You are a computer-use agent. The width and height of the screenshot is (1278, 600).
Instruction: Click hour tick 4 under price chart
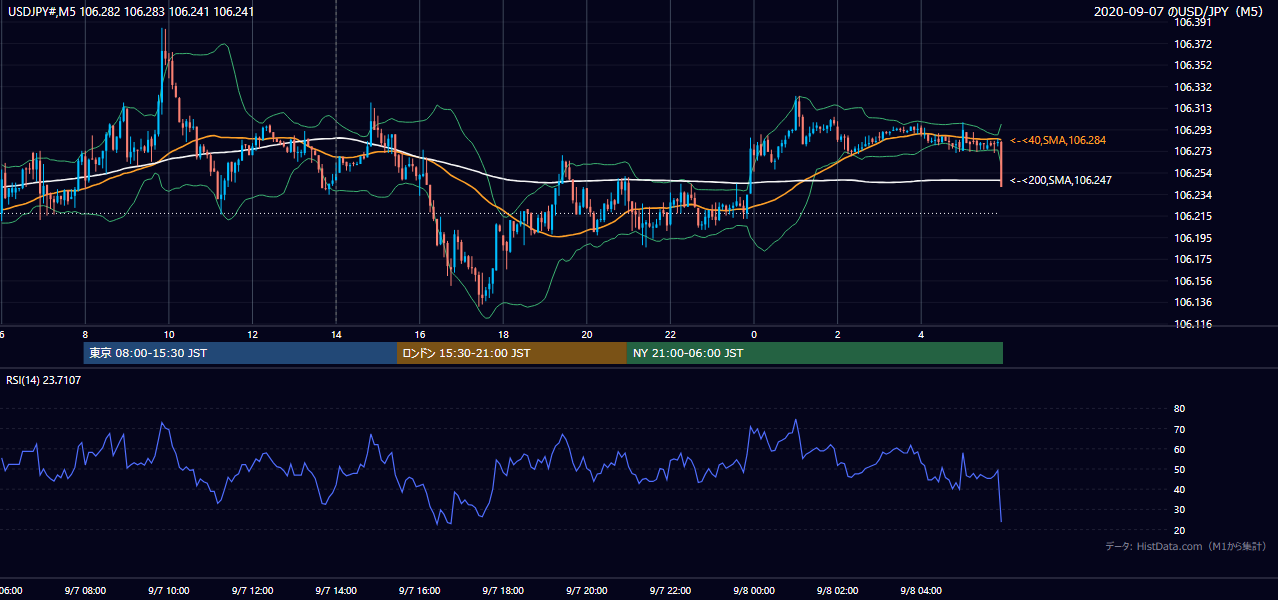point(921,334)
